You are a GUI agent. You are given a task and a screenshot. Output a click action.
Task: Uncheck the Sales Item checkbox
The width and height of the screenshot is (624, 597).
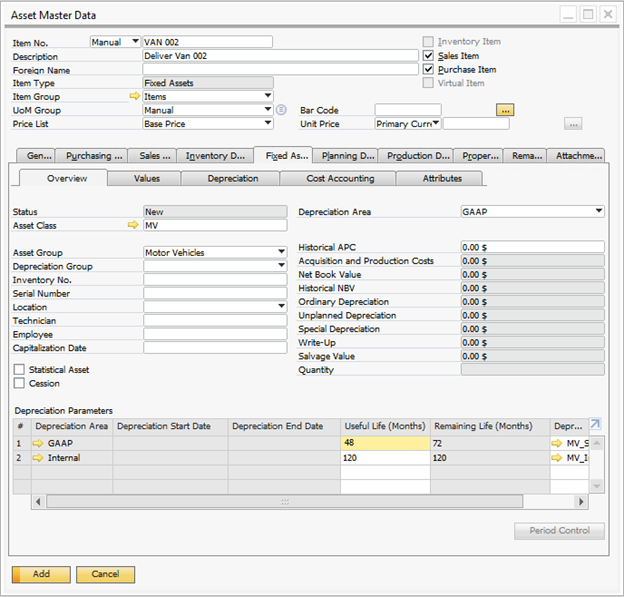(x=428, y=55)
